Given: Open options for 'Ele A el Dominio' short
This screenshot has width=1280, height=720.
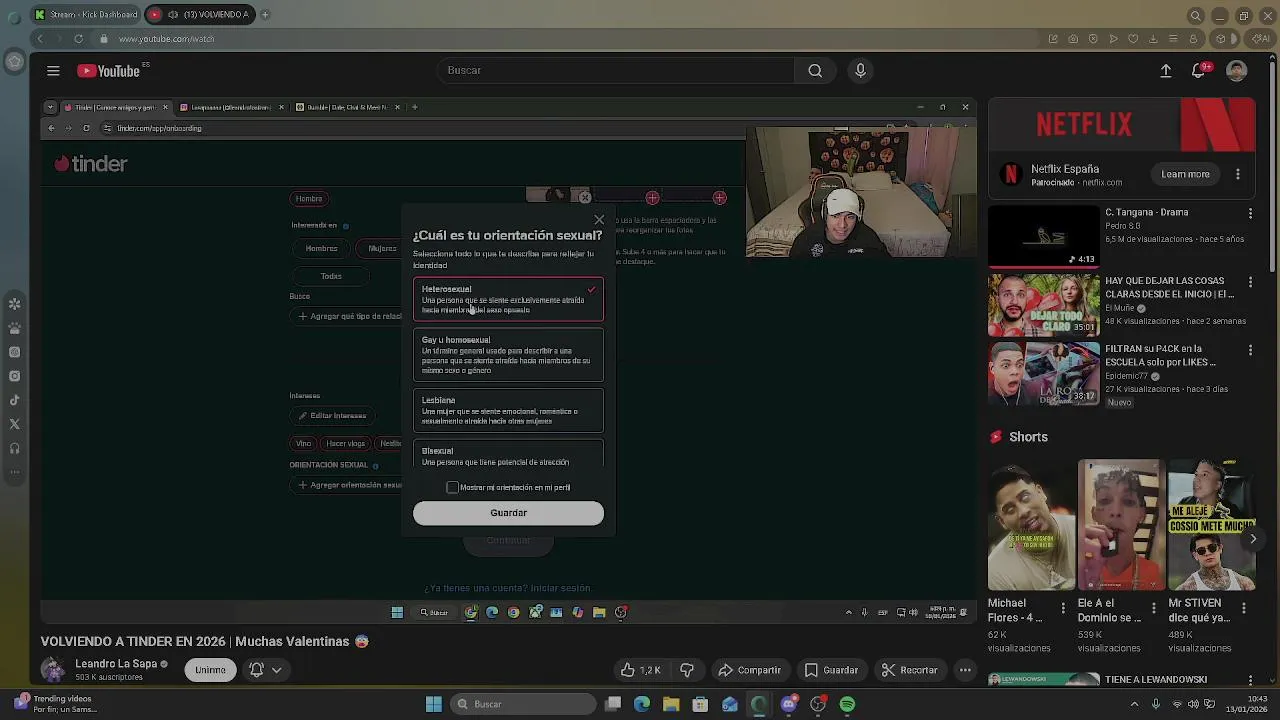Looking at the screenshot, I should (1154, 607).
